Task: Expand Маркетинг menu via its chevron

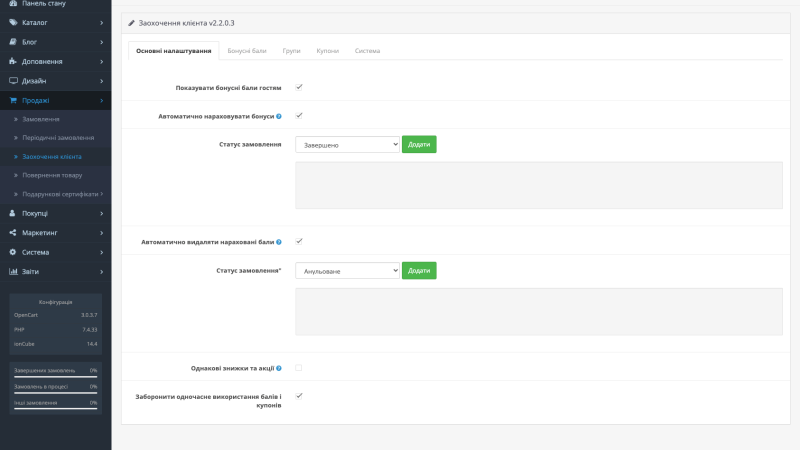Action: click(x=102, y=233)
